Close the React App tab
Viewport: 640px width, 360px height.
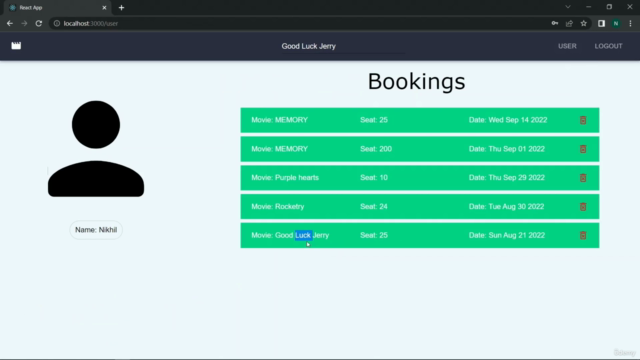(104, 8)
